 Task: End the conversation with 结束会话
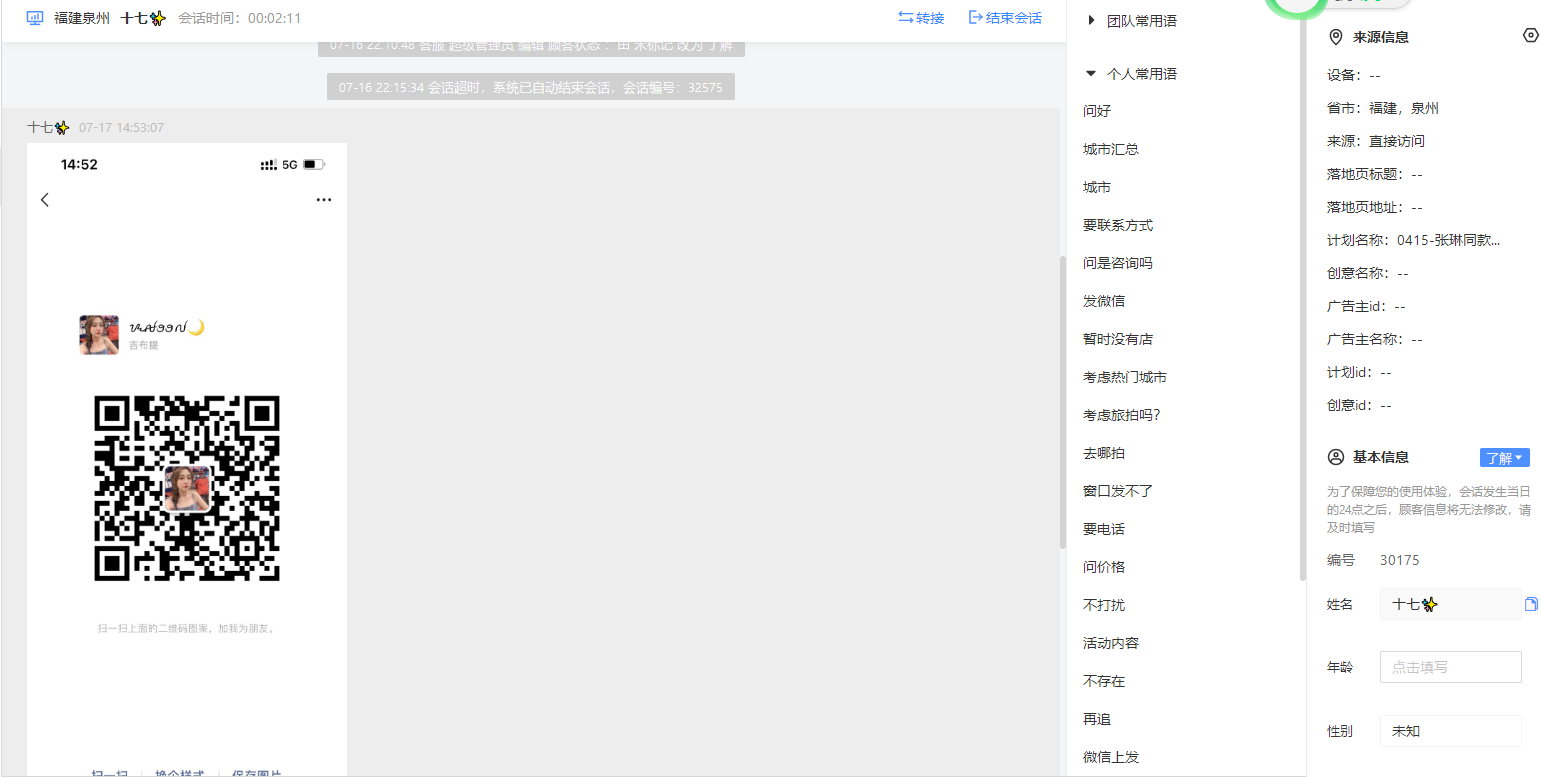click(1005, 18)
